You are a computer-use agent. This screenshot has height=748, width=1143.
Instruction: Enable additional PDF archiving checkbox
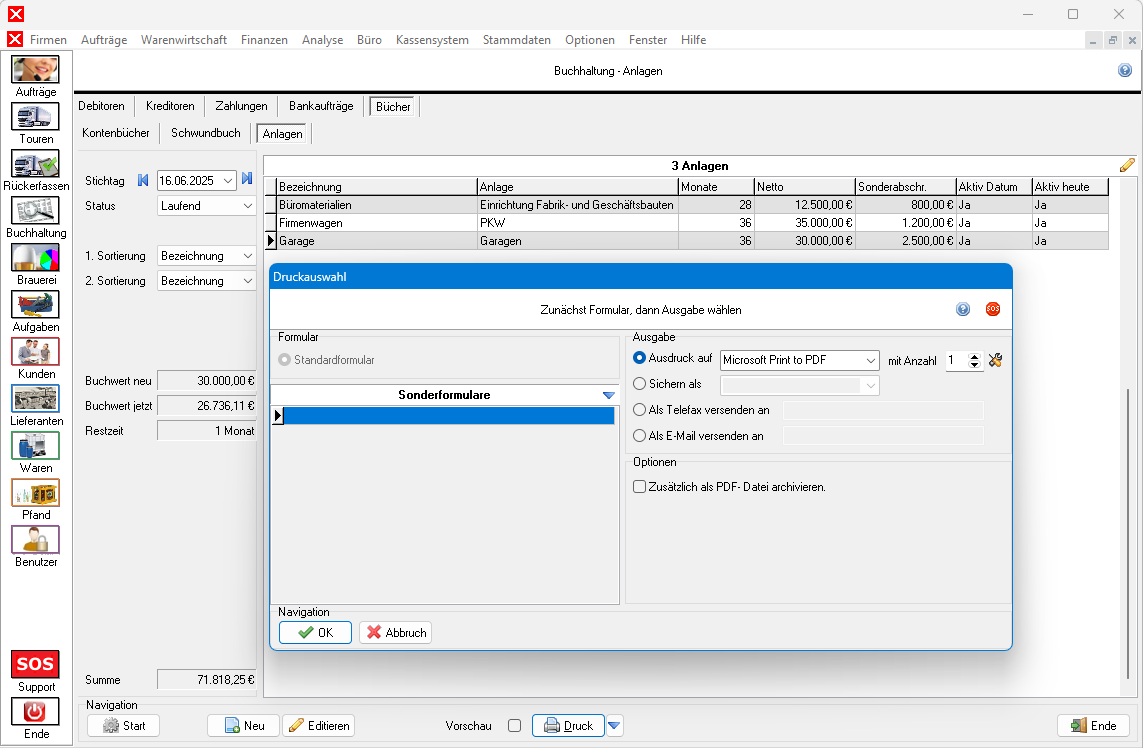coord(640,487)
